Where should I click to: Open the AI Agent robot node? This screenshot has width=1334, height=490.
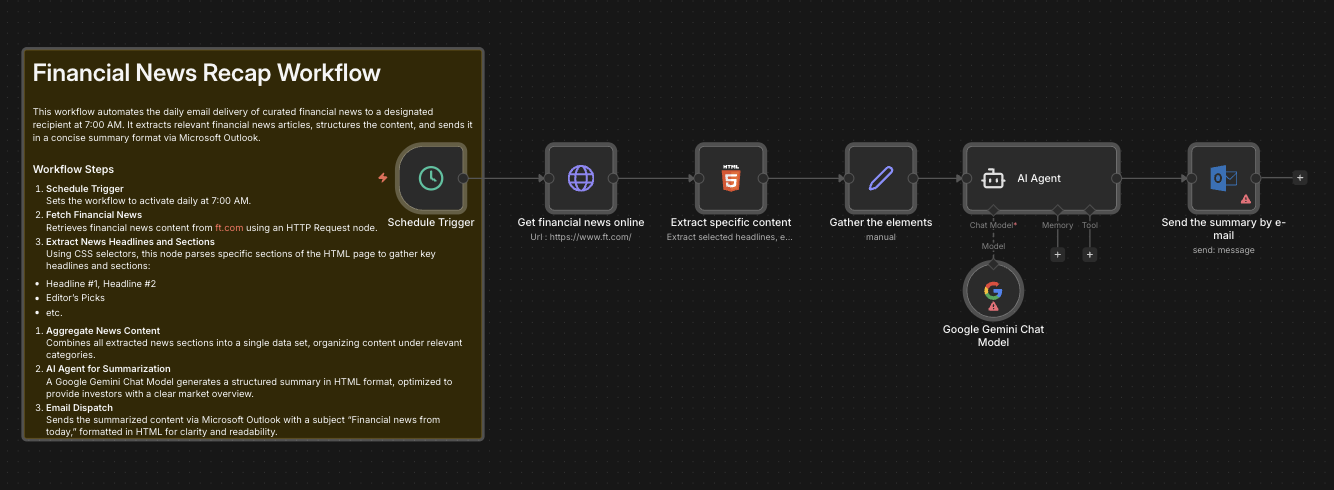[x=1041, y=178]
